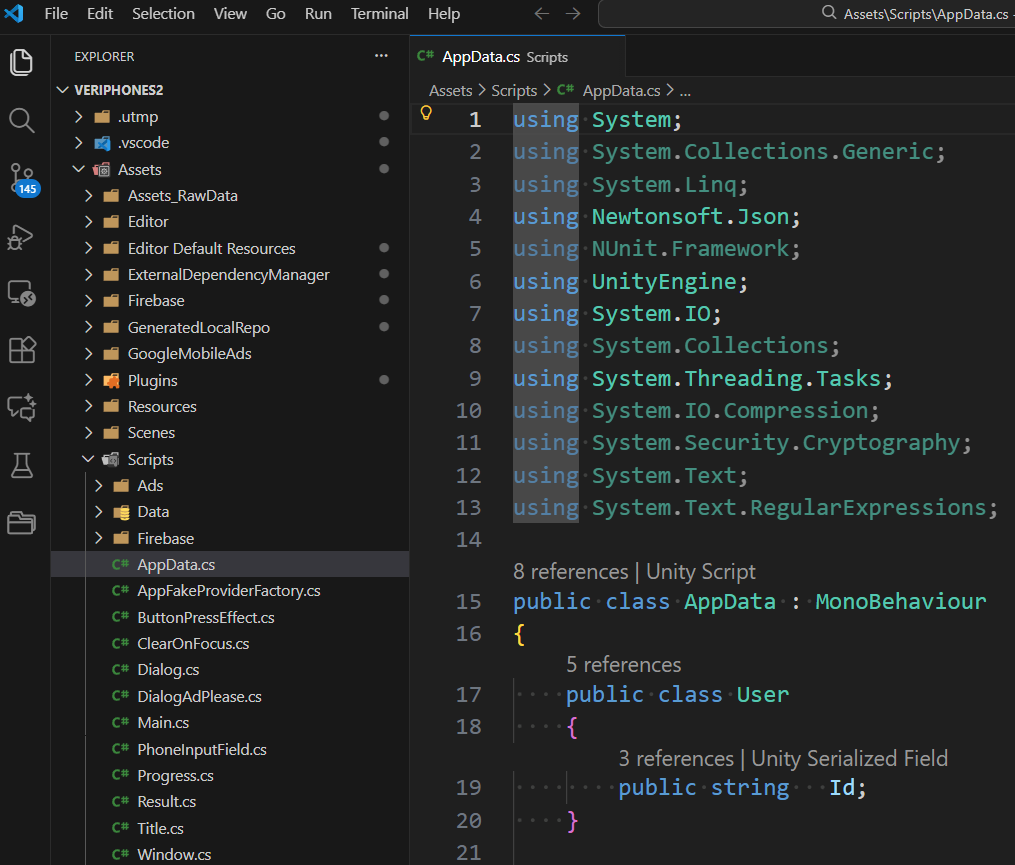Viewport: 1015px width, 865px height.
Task: Collapse the Scripts folder
Action: pos(89,460)
